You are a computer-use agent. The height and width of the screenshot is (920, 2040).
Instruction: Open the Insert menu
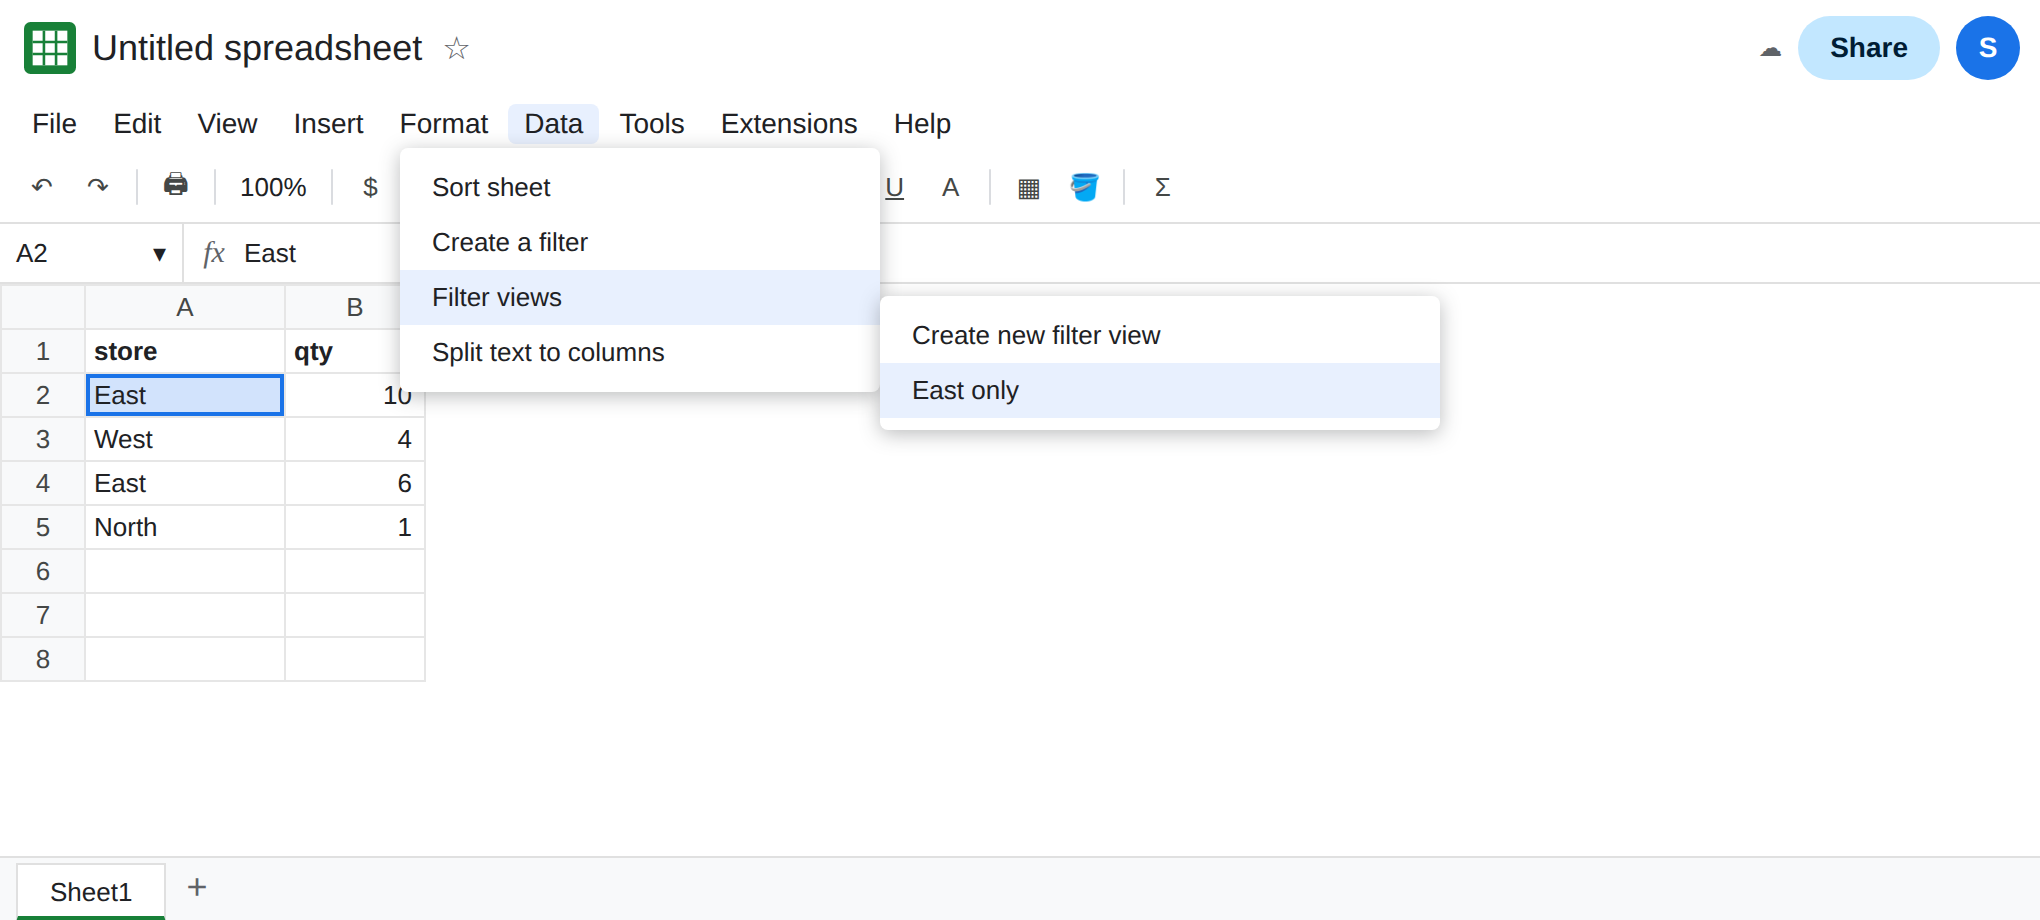click(x=328, y=124)
